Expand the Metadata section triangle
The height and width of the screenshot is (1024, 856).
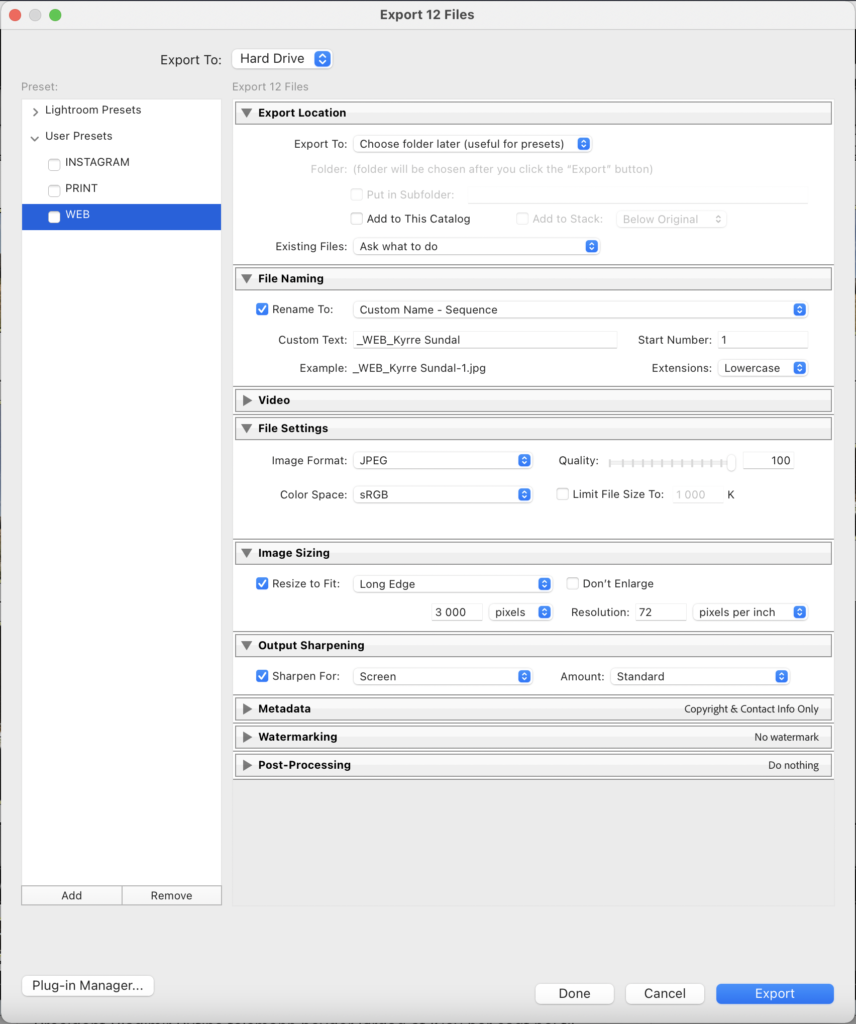point(247,709)
